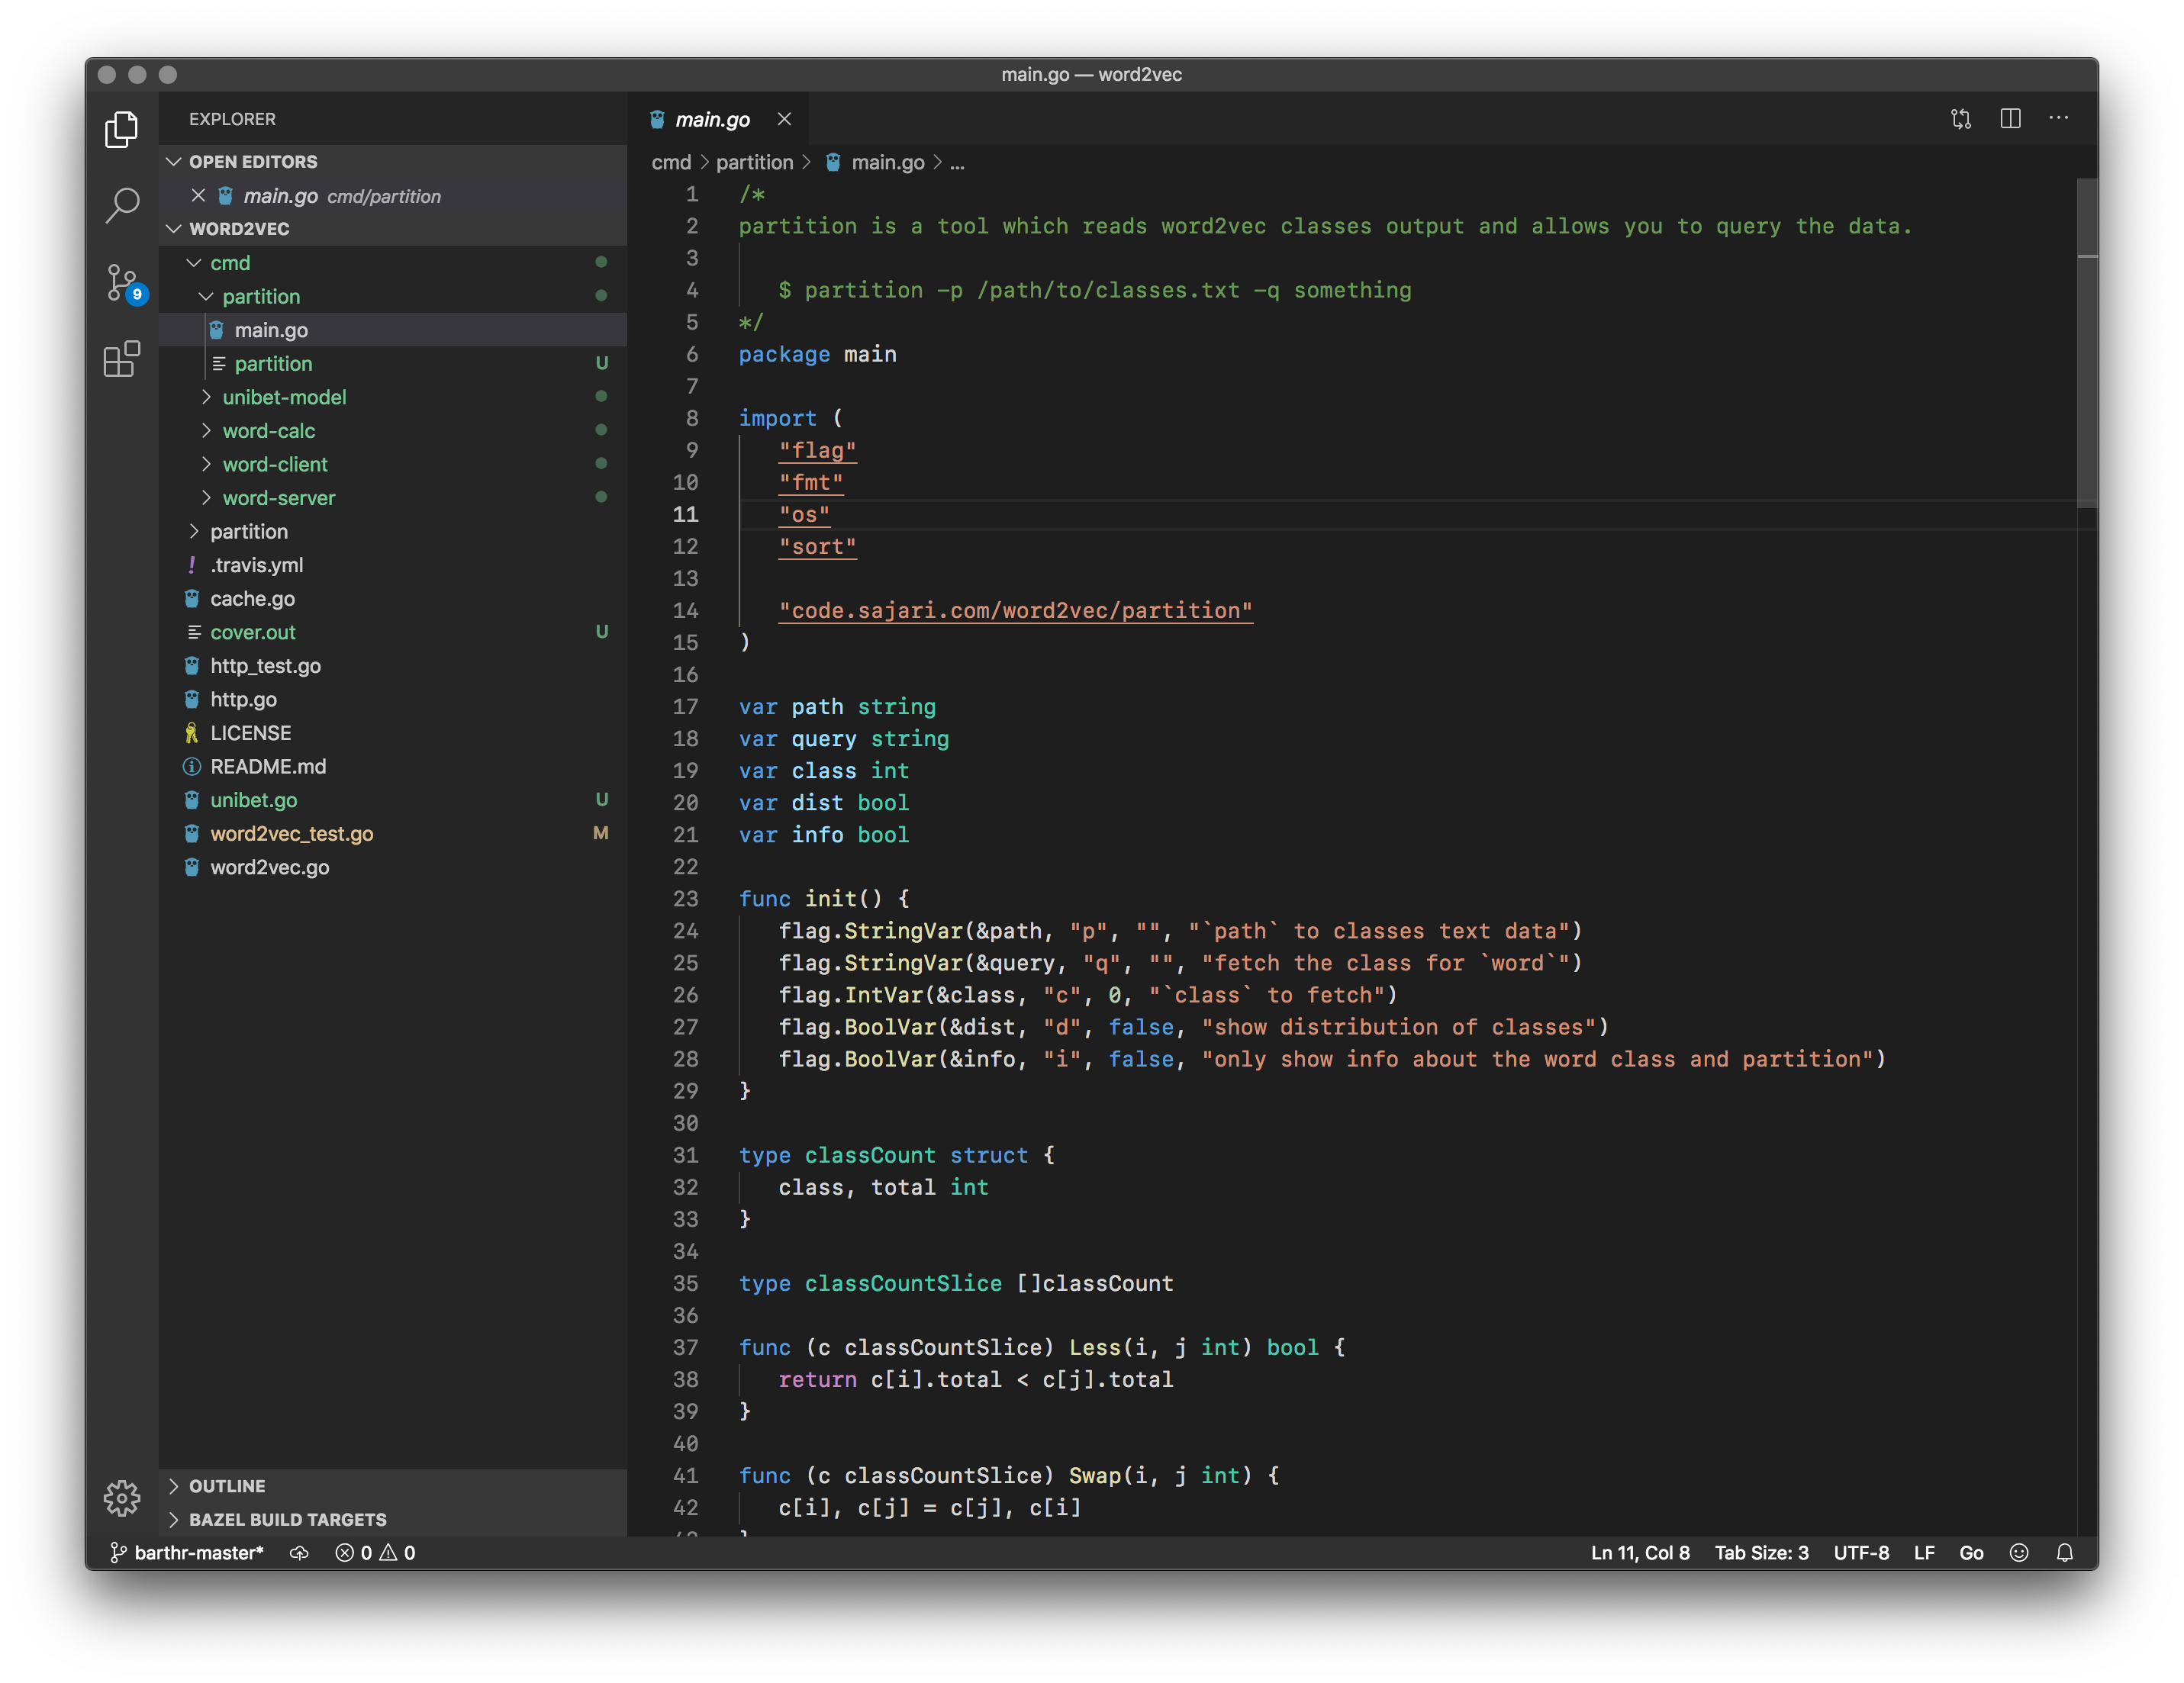Open .travis.yml file
Image resolution: width=2184 pixels, height=1683 pixels.
393,565
